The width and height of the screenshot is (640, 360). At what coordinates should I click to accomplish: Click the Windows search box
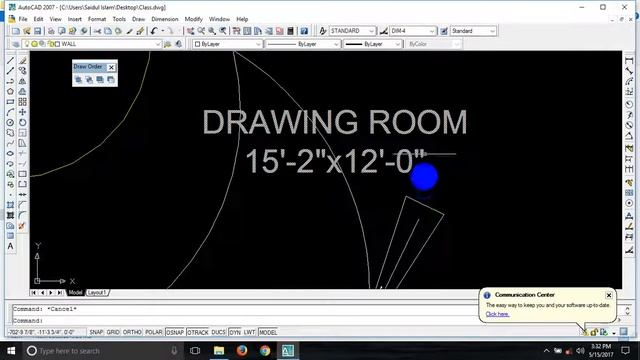[102, 351]
